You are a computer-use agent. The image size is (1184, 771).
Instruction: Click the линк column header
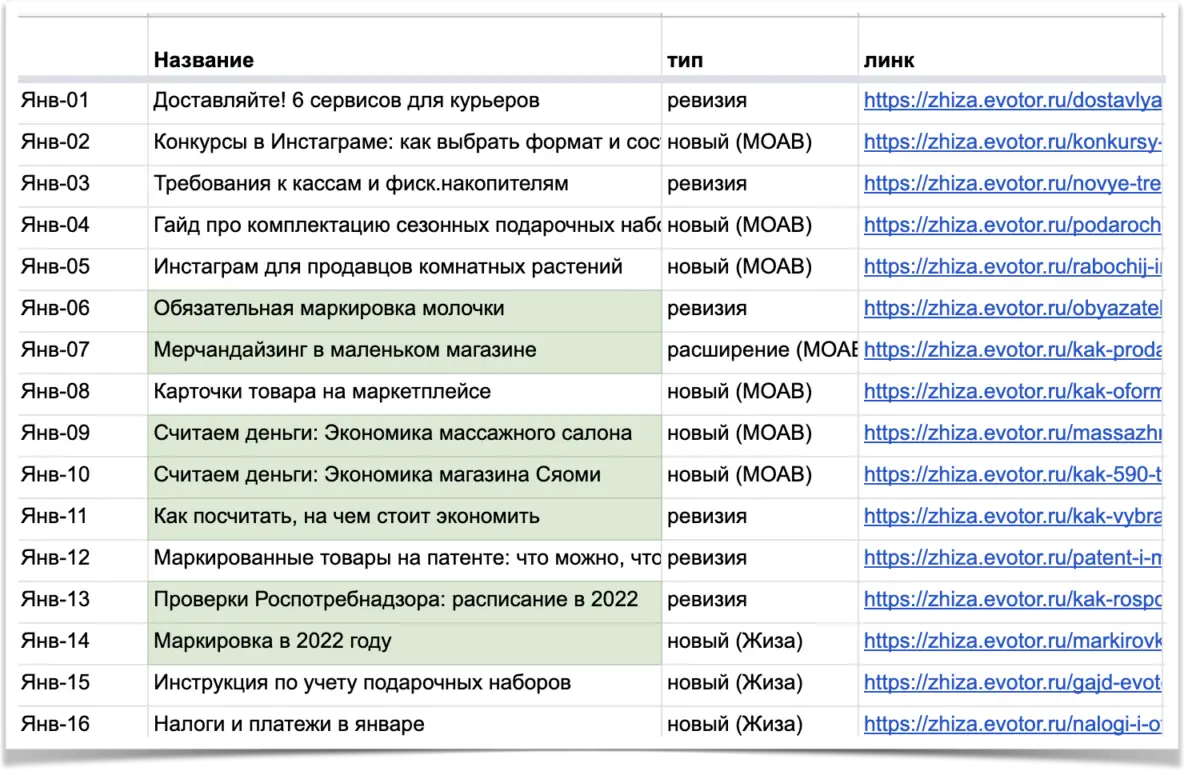click(x=889, y=60)
